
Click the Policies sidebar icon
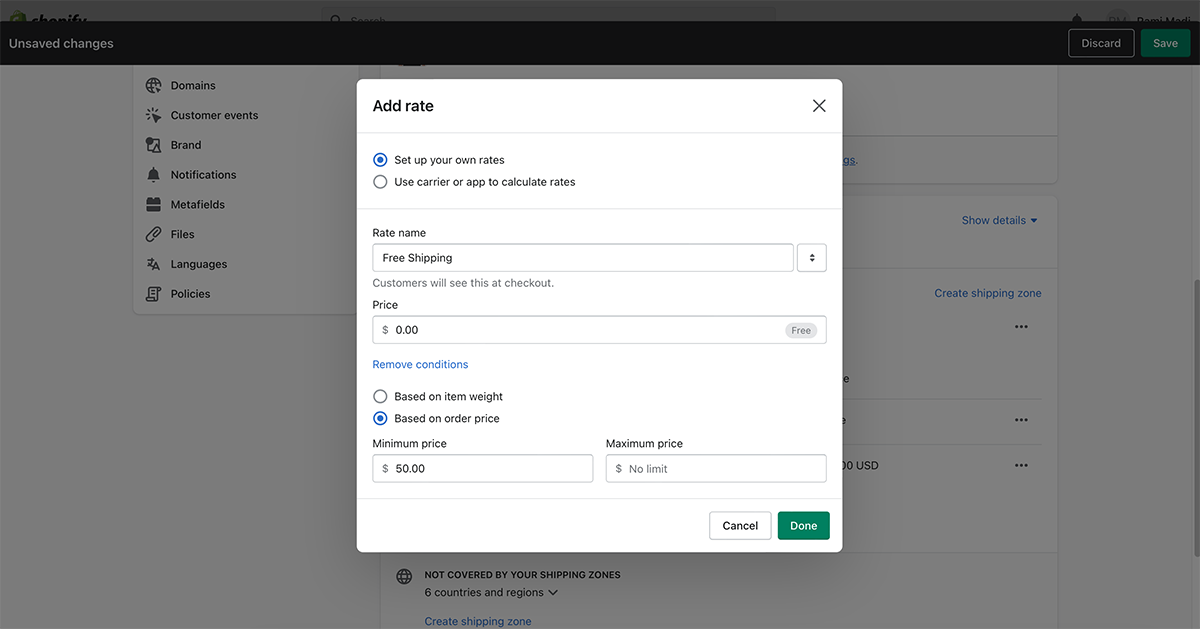click(x=154, y=293)
